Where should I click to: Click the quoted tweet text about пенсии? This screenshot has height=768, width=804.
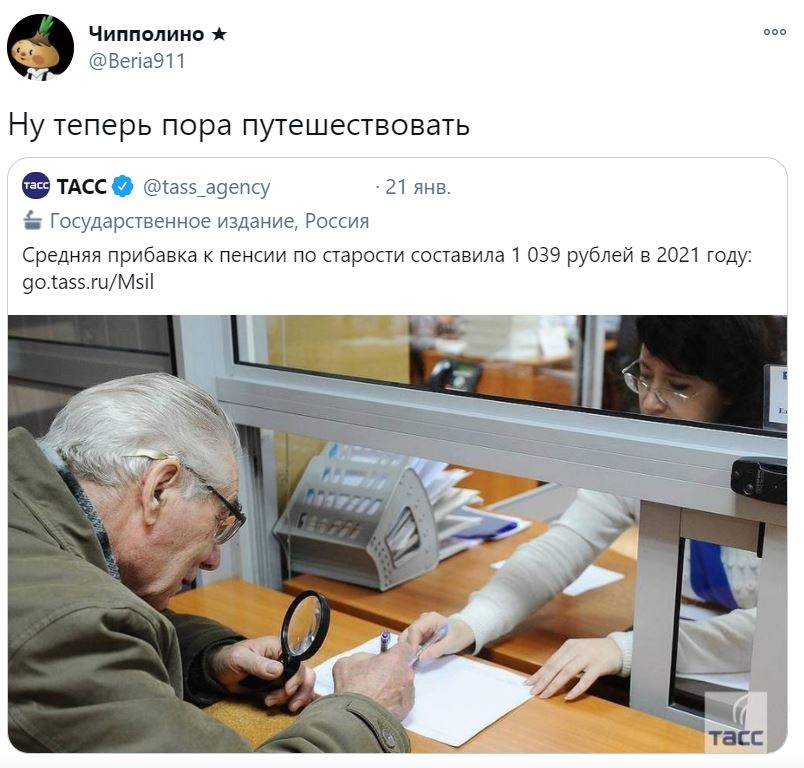387,255
